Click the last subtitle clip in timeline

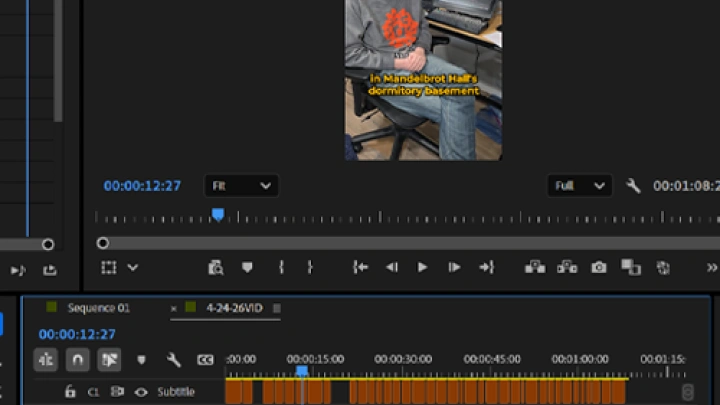[x=619, y=392]
